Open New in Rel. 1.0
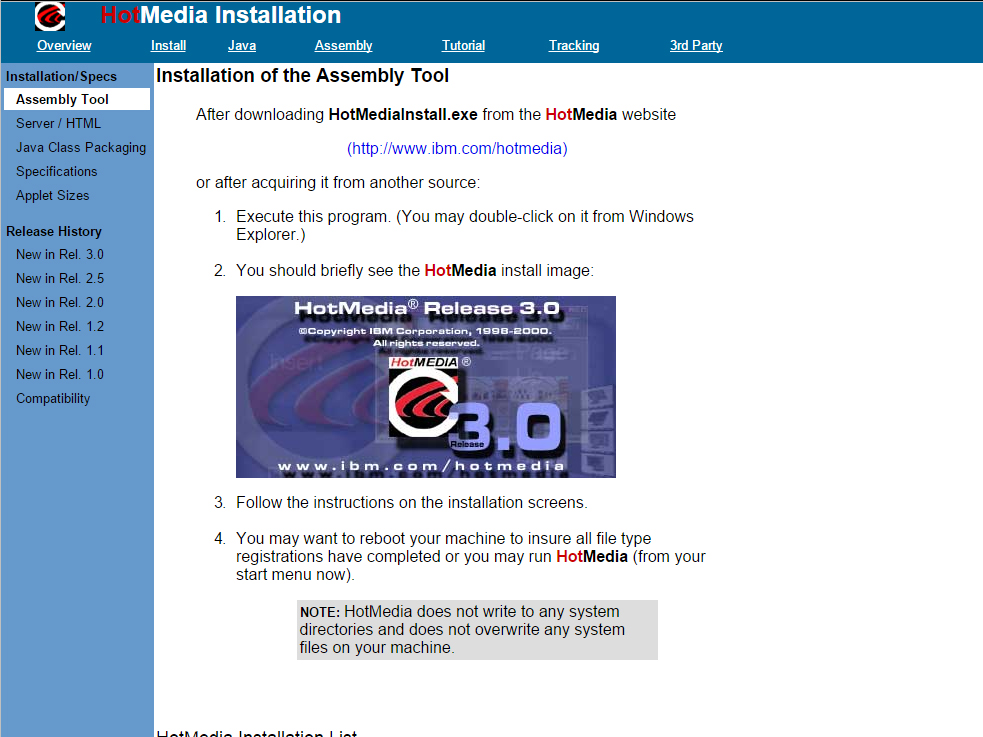 [x=60, y=374]
